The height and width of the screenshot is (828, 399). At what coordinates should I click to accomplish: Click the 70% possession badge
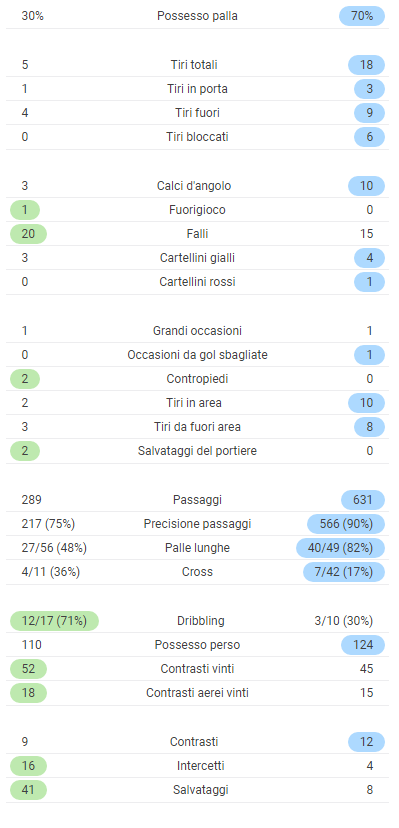click(362, 16)
